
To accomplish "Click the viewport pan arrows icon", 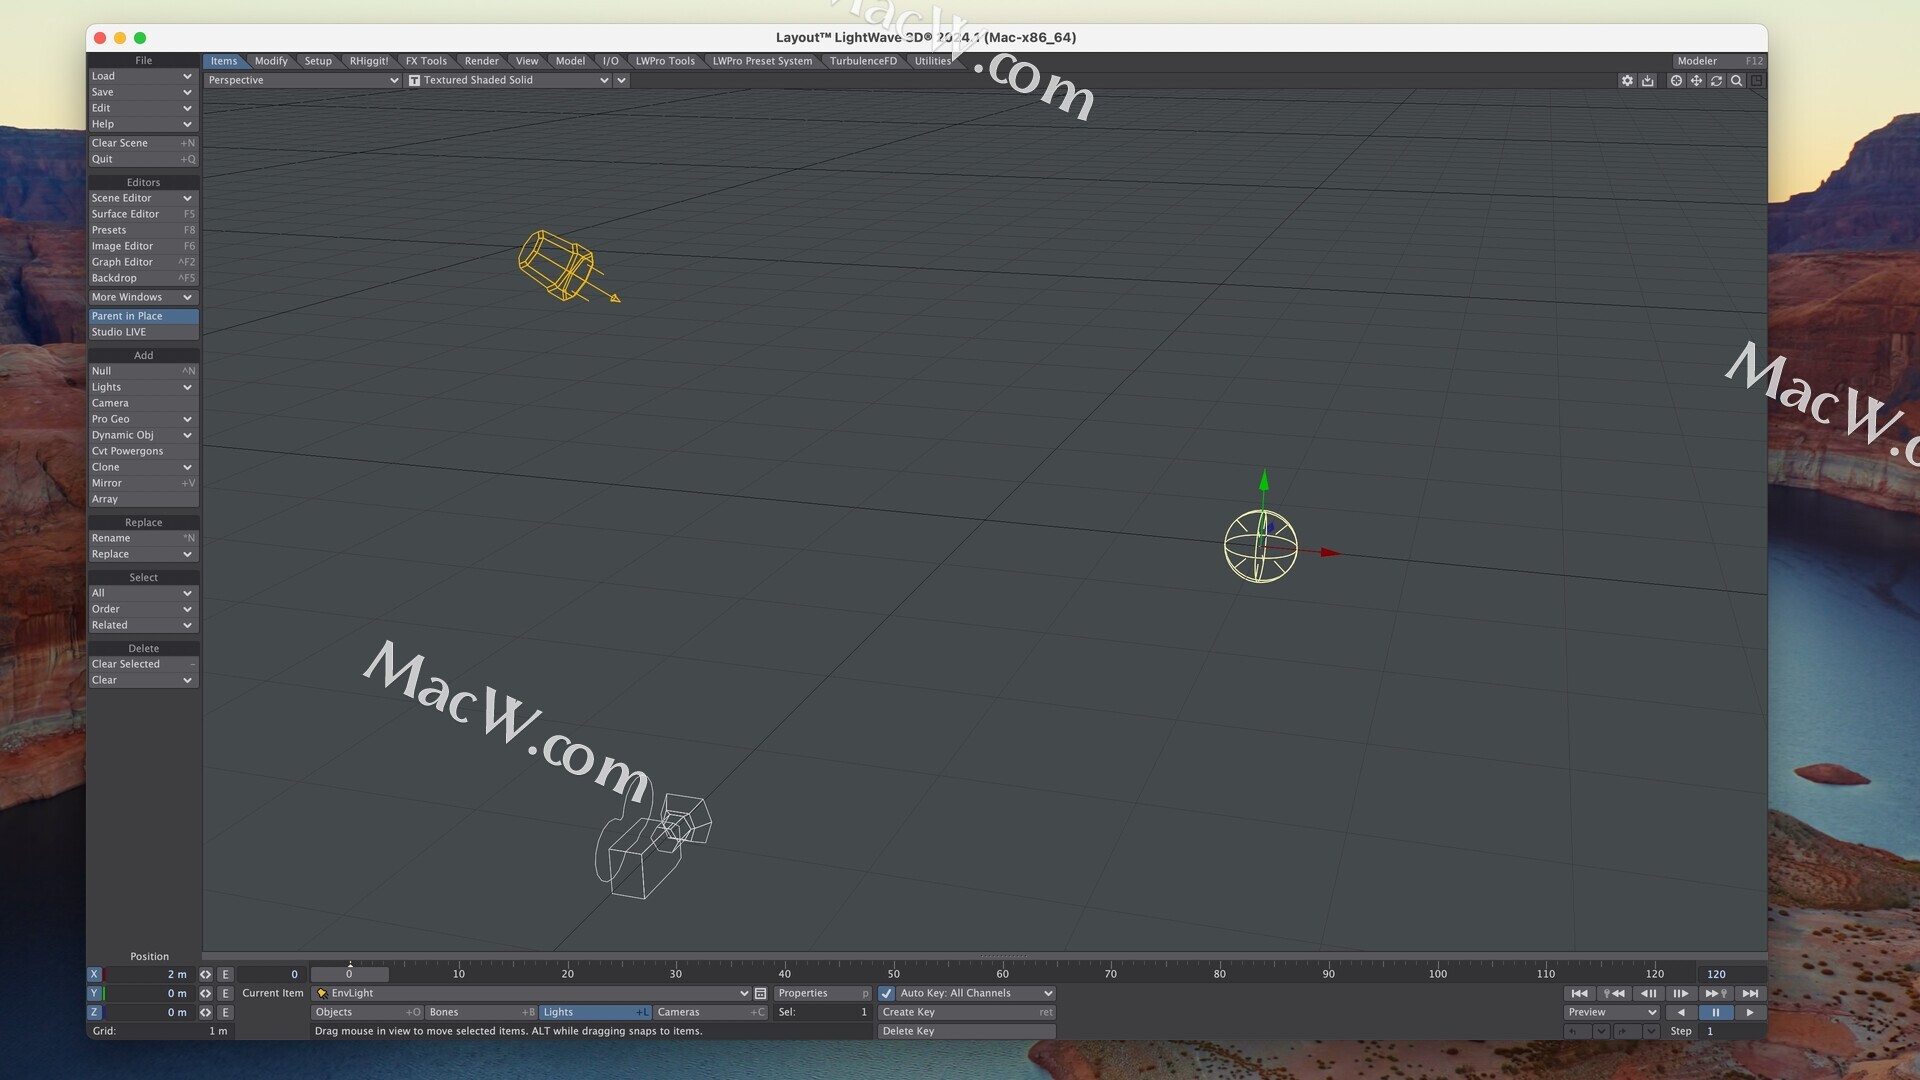I will (x=1696, y=81).
